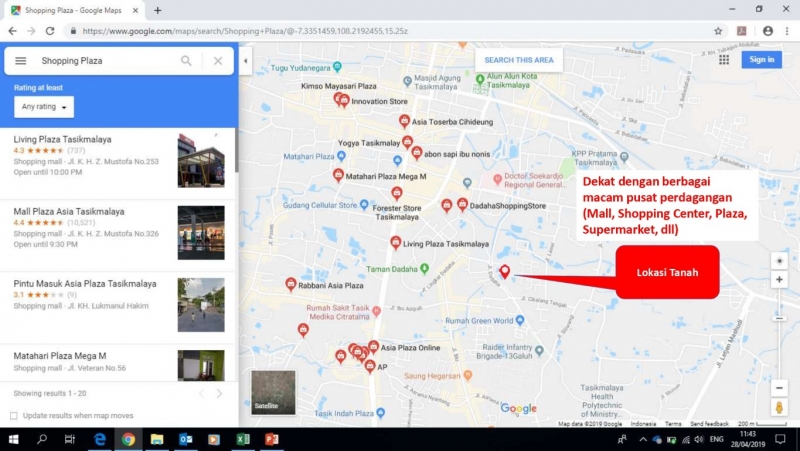The height and width of the screenshot is (451, 800).
Task: Click the Matahari Plaza Mega M pin
Action: point(338,175)
